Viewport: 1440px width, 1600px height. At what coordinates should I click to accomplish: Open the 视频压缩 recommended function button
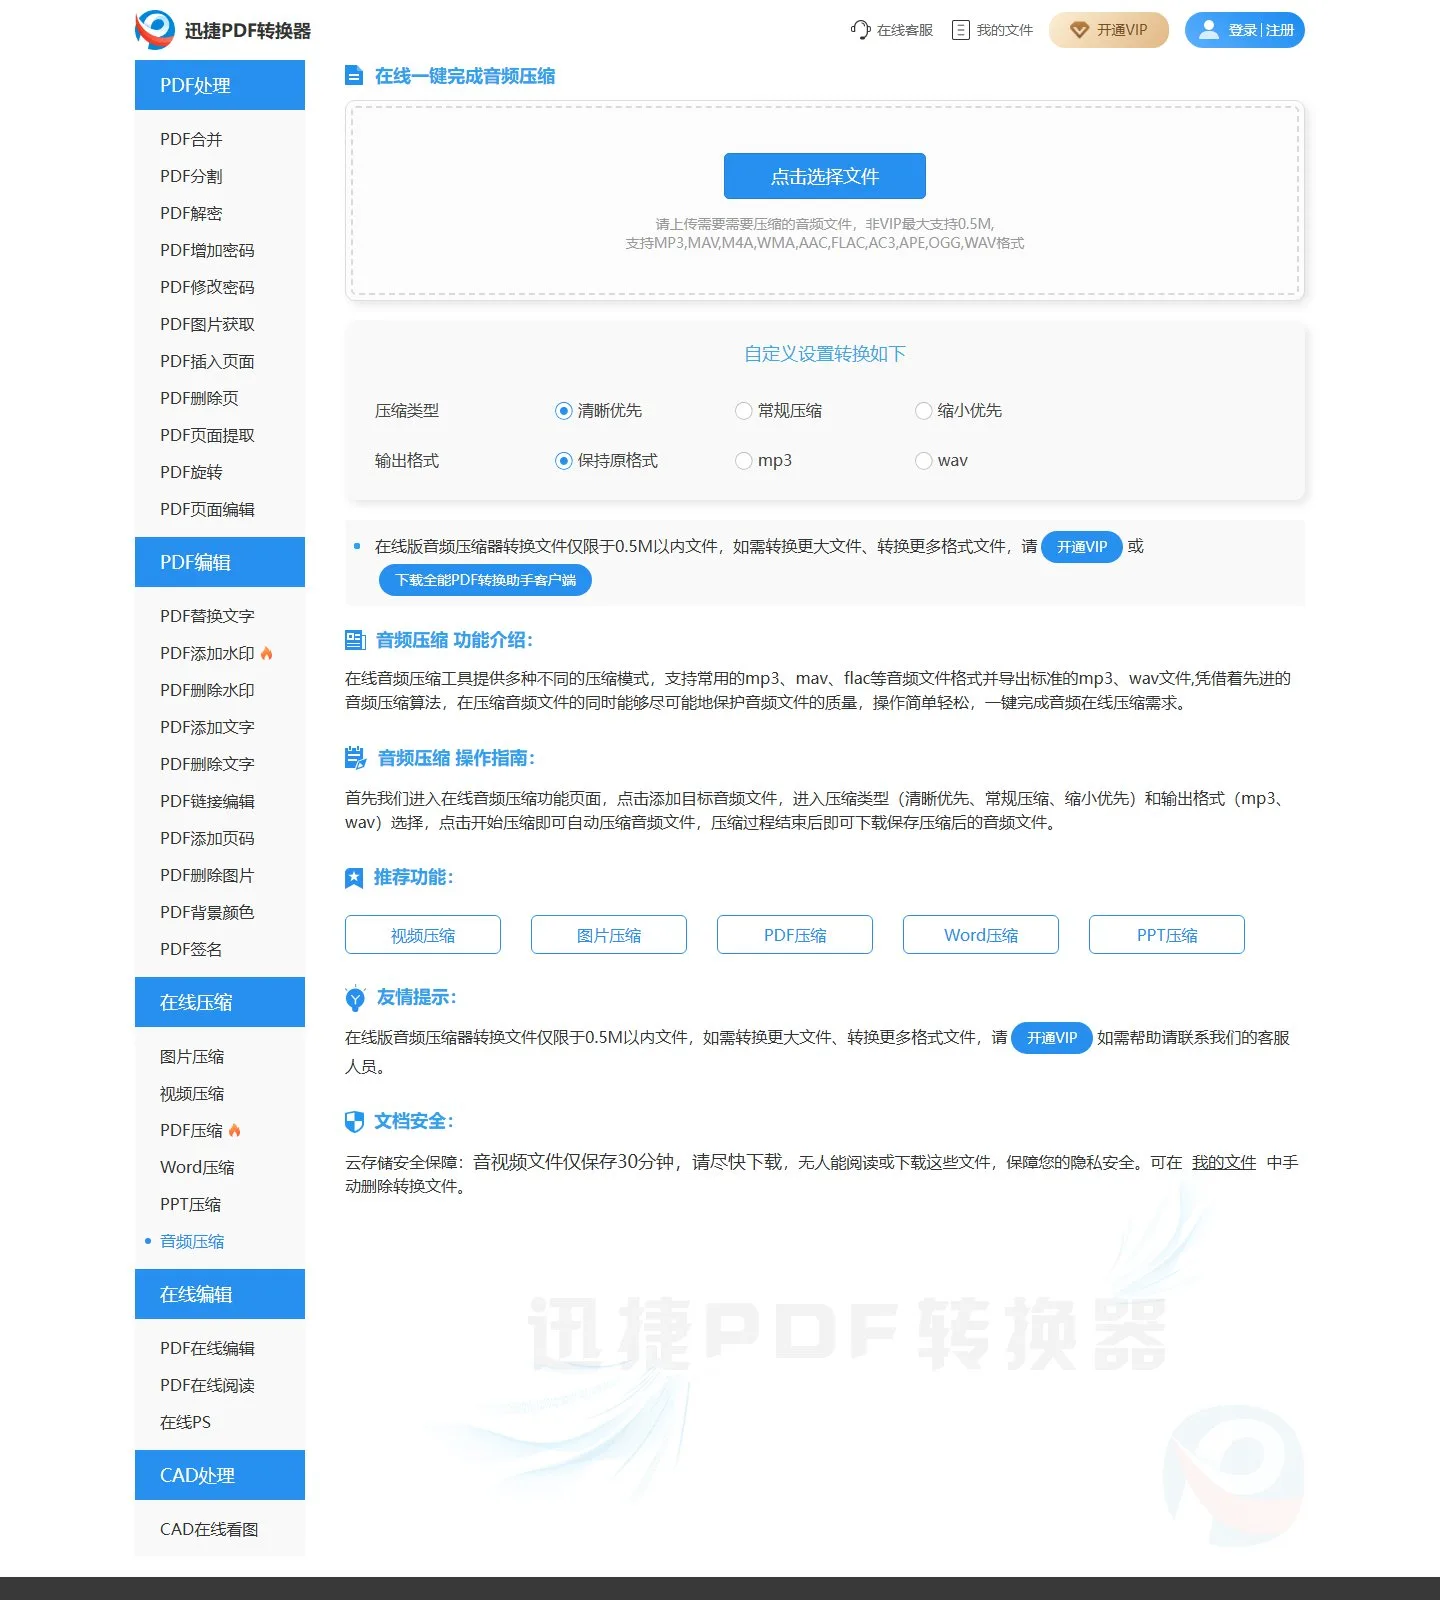pos(423,935)
